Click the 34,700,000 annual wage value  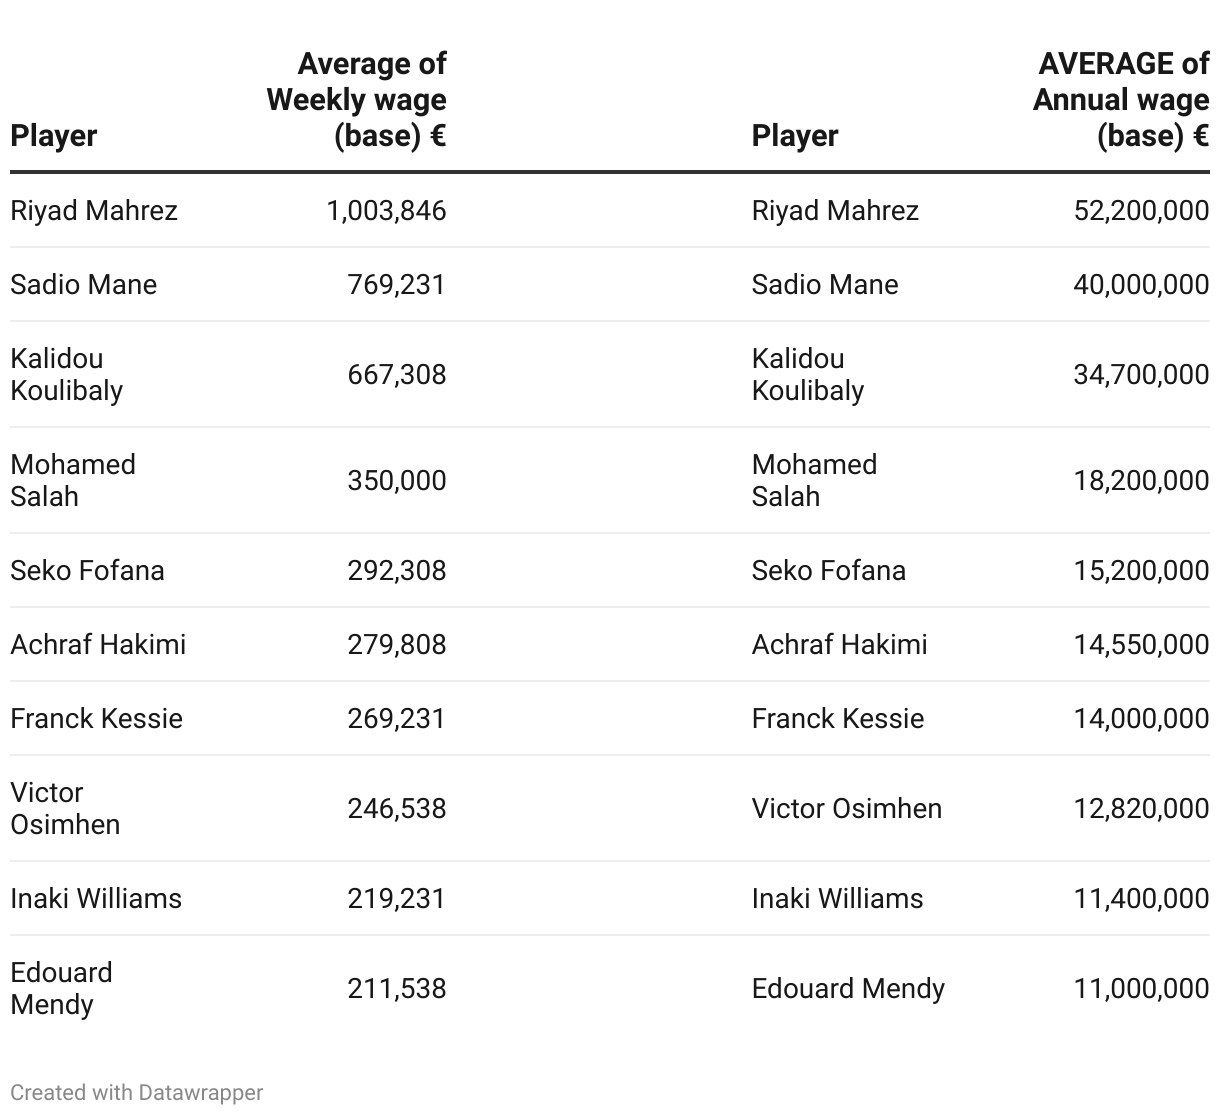(x=1141, y=374)
